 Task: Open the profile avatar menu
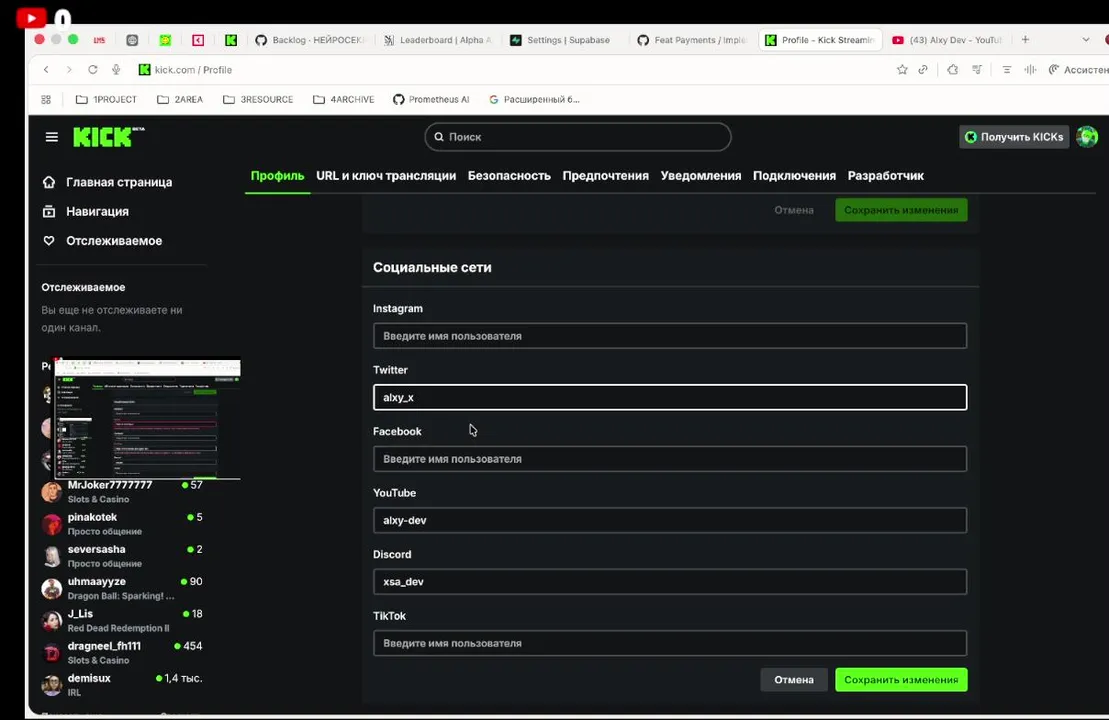pyautogui.click(x=1087, y=137)
